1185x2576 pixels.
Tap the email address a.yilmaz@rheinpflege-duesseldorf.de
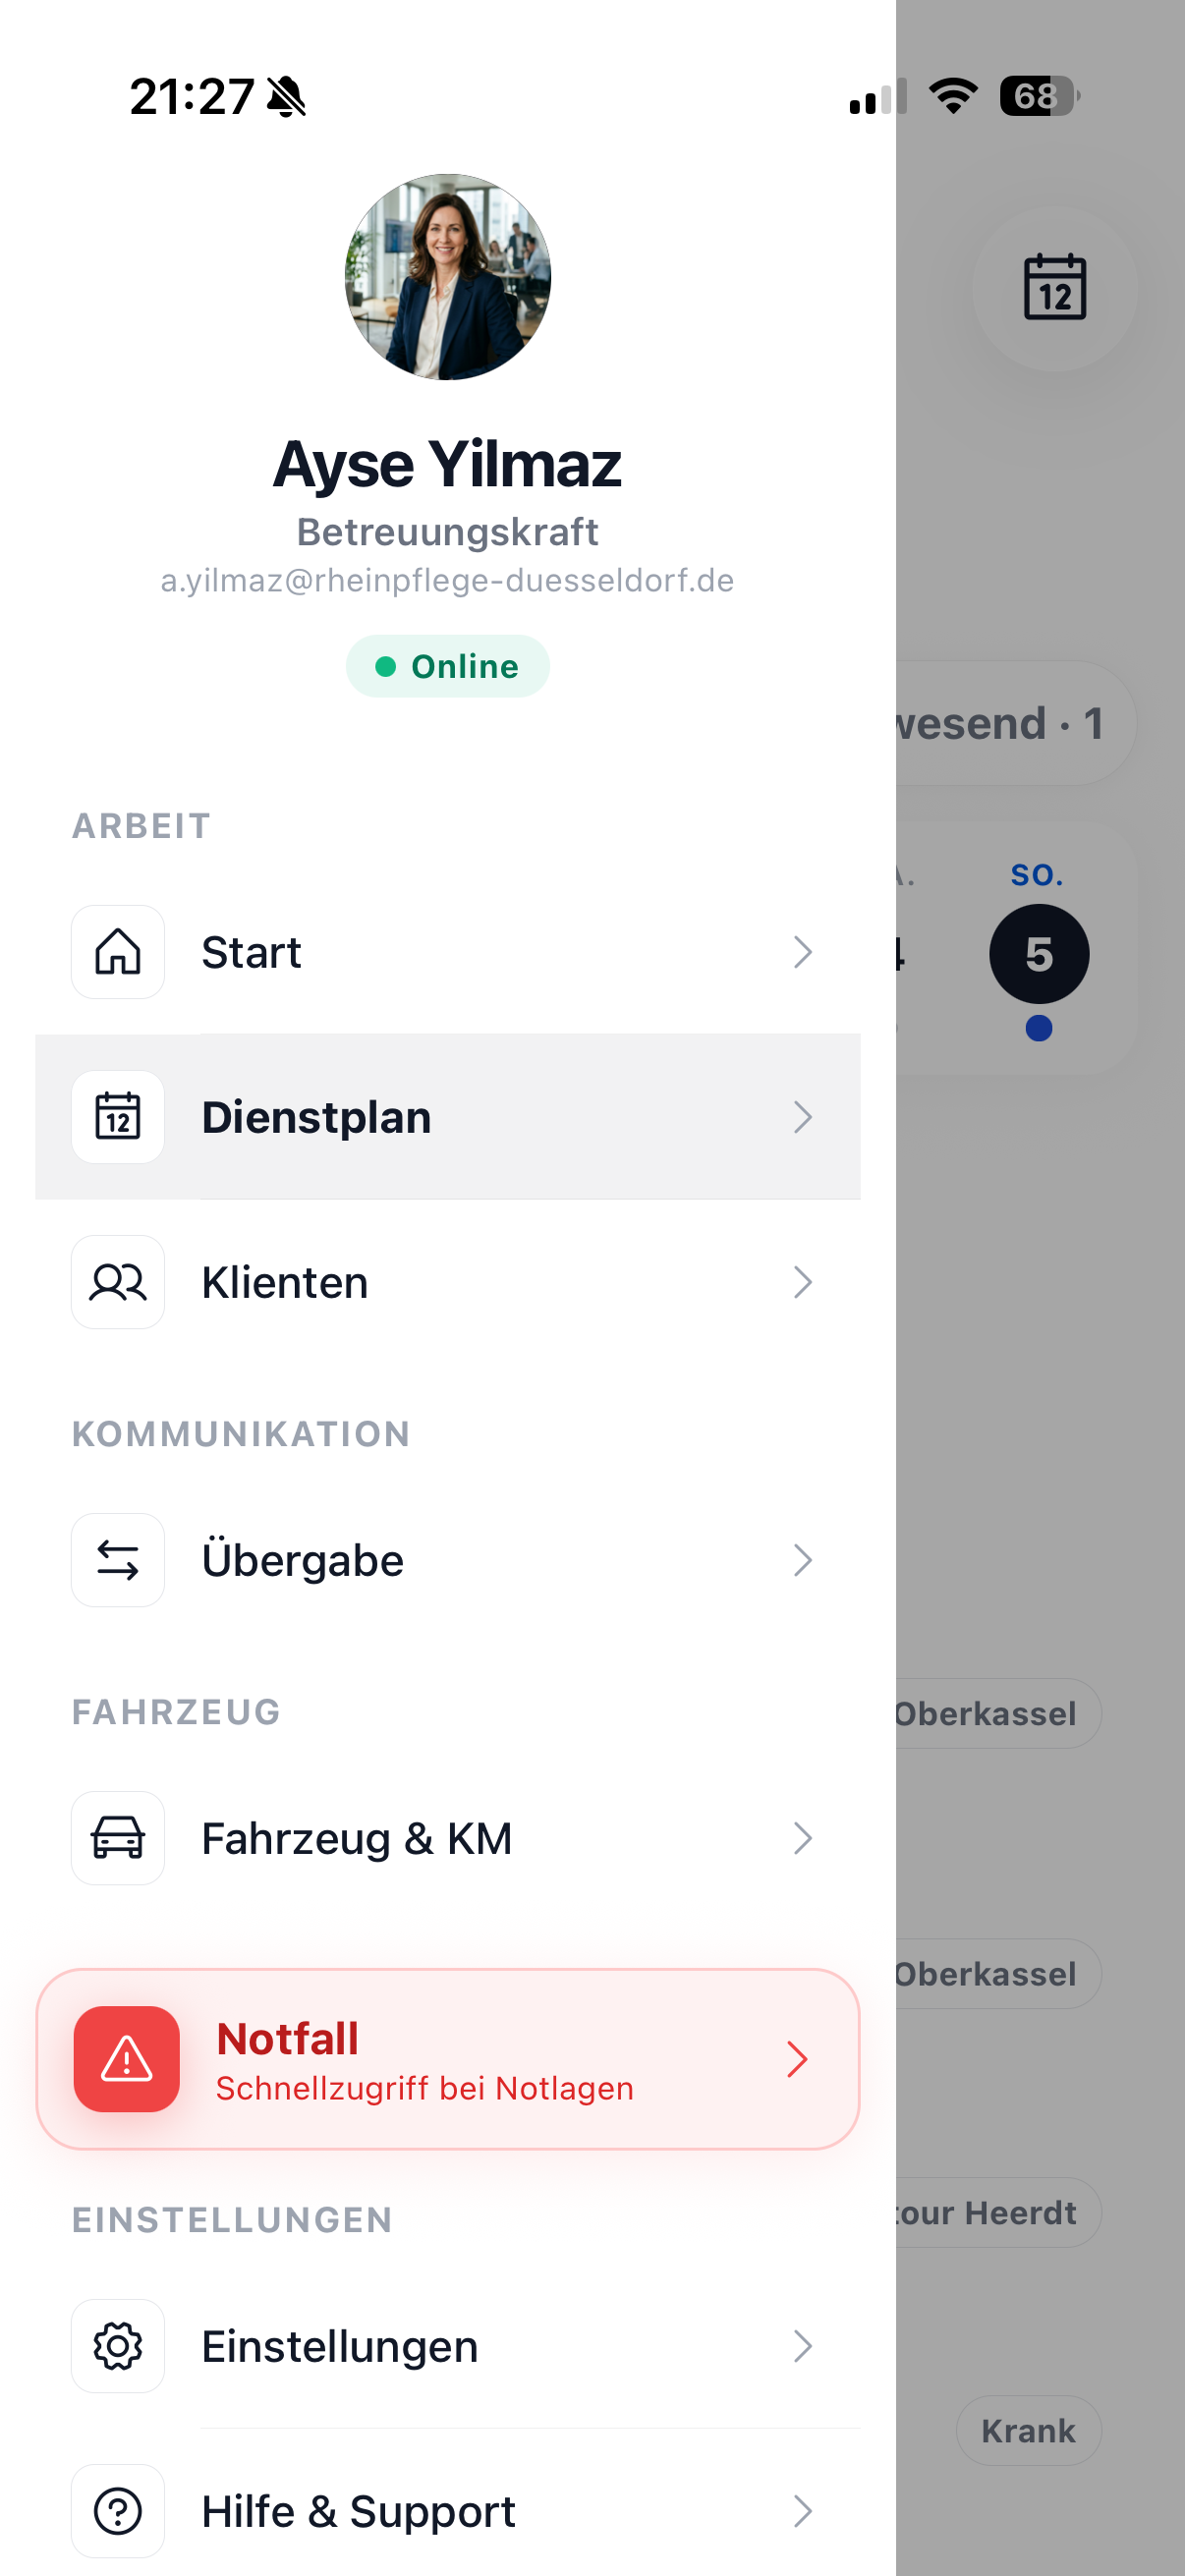[x=448, y=580]
